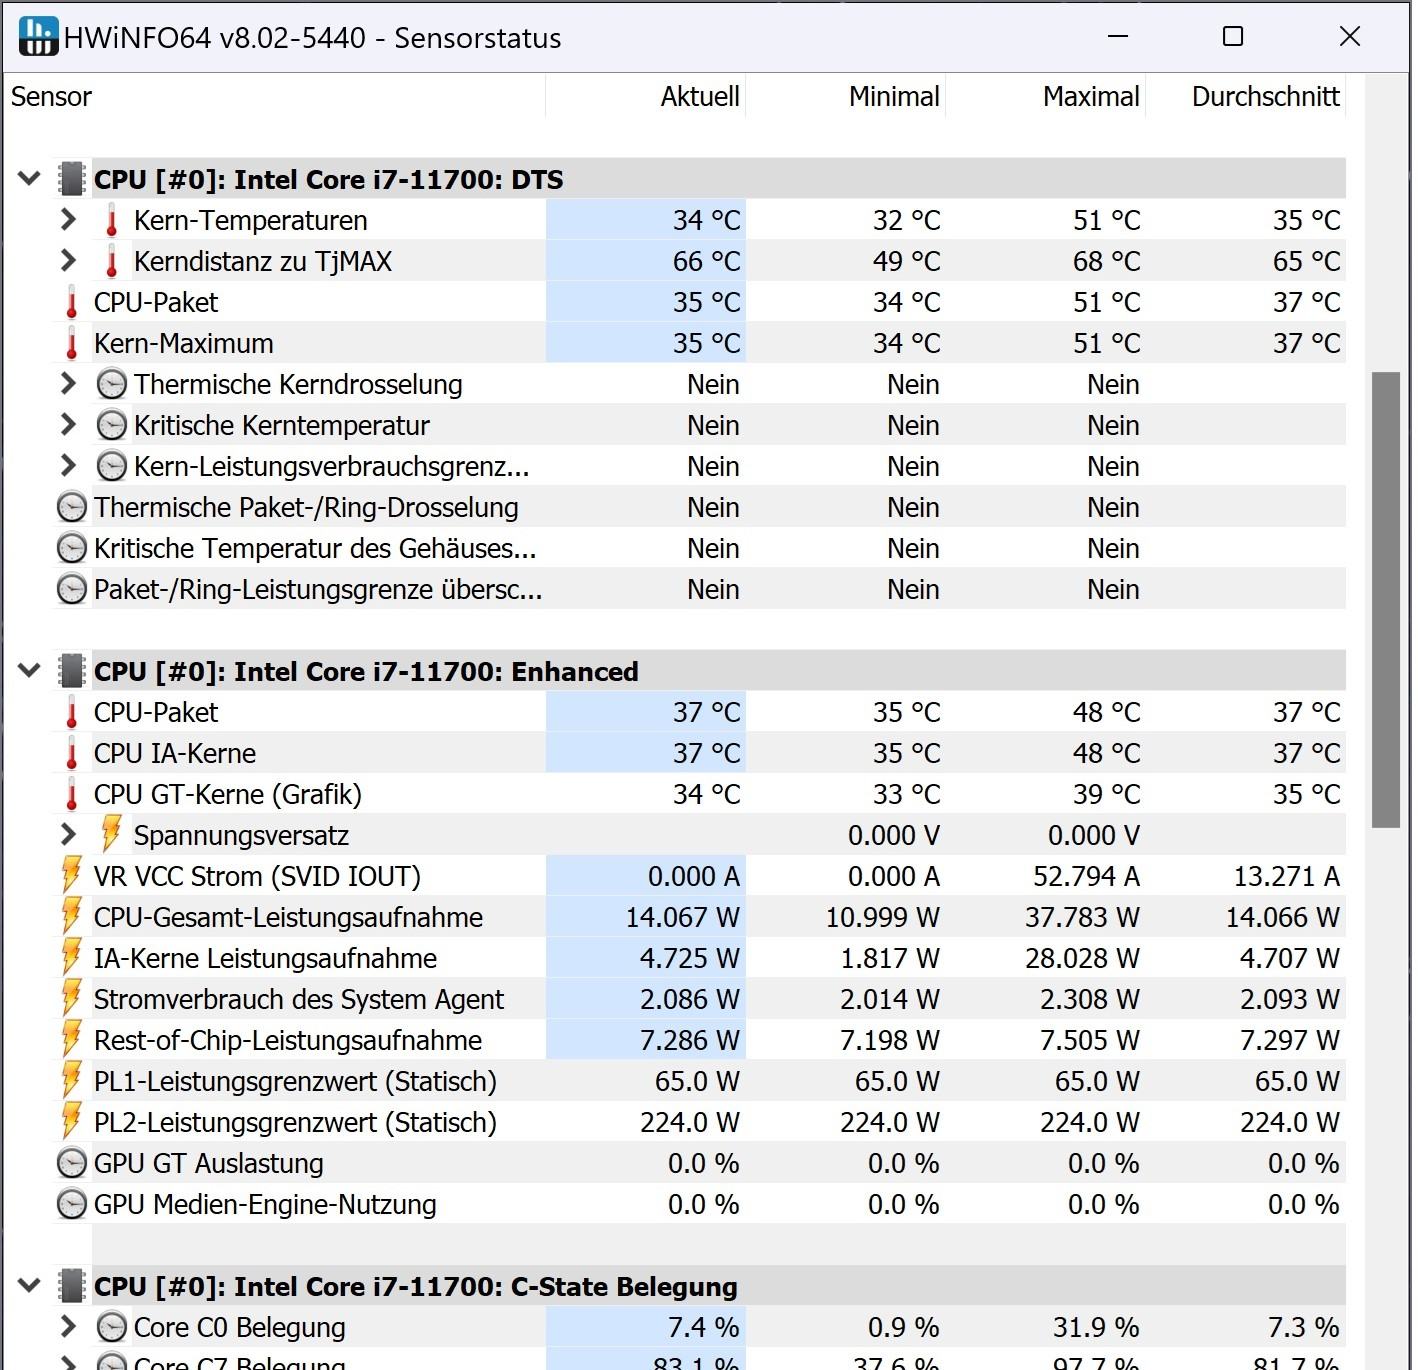
Task: Click lightning icon of IA-Kerne Leistungsaufnahme
Action: click(x=71, y=957)
